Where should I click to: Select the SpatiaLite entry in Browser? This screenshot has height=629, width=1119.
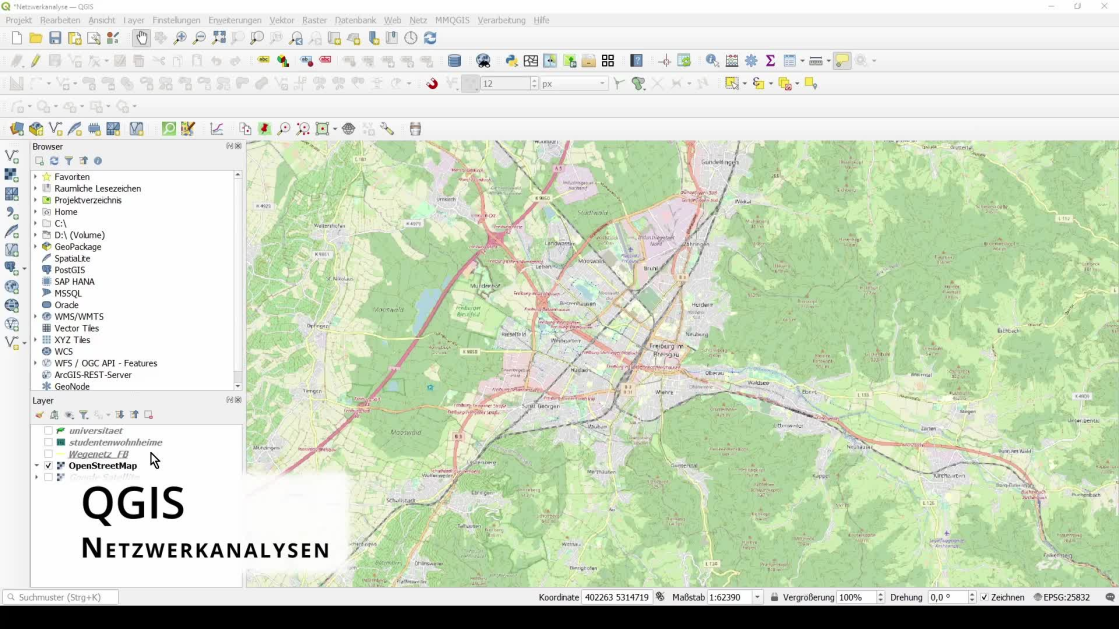pos(72,258)
